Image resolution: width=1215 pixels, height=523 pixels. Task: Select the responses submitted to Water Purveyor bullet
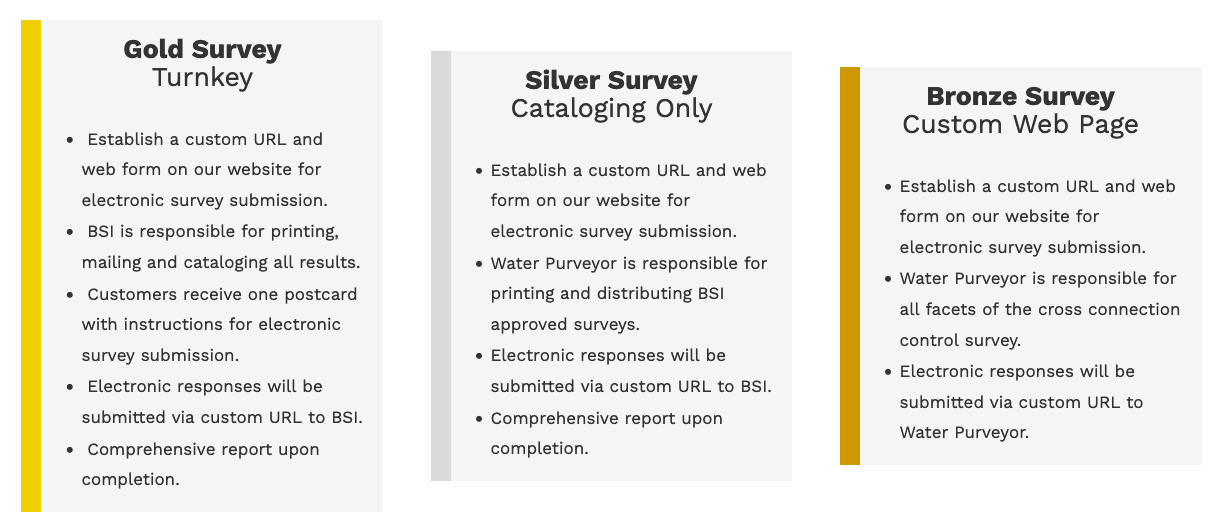[1020, 402]
